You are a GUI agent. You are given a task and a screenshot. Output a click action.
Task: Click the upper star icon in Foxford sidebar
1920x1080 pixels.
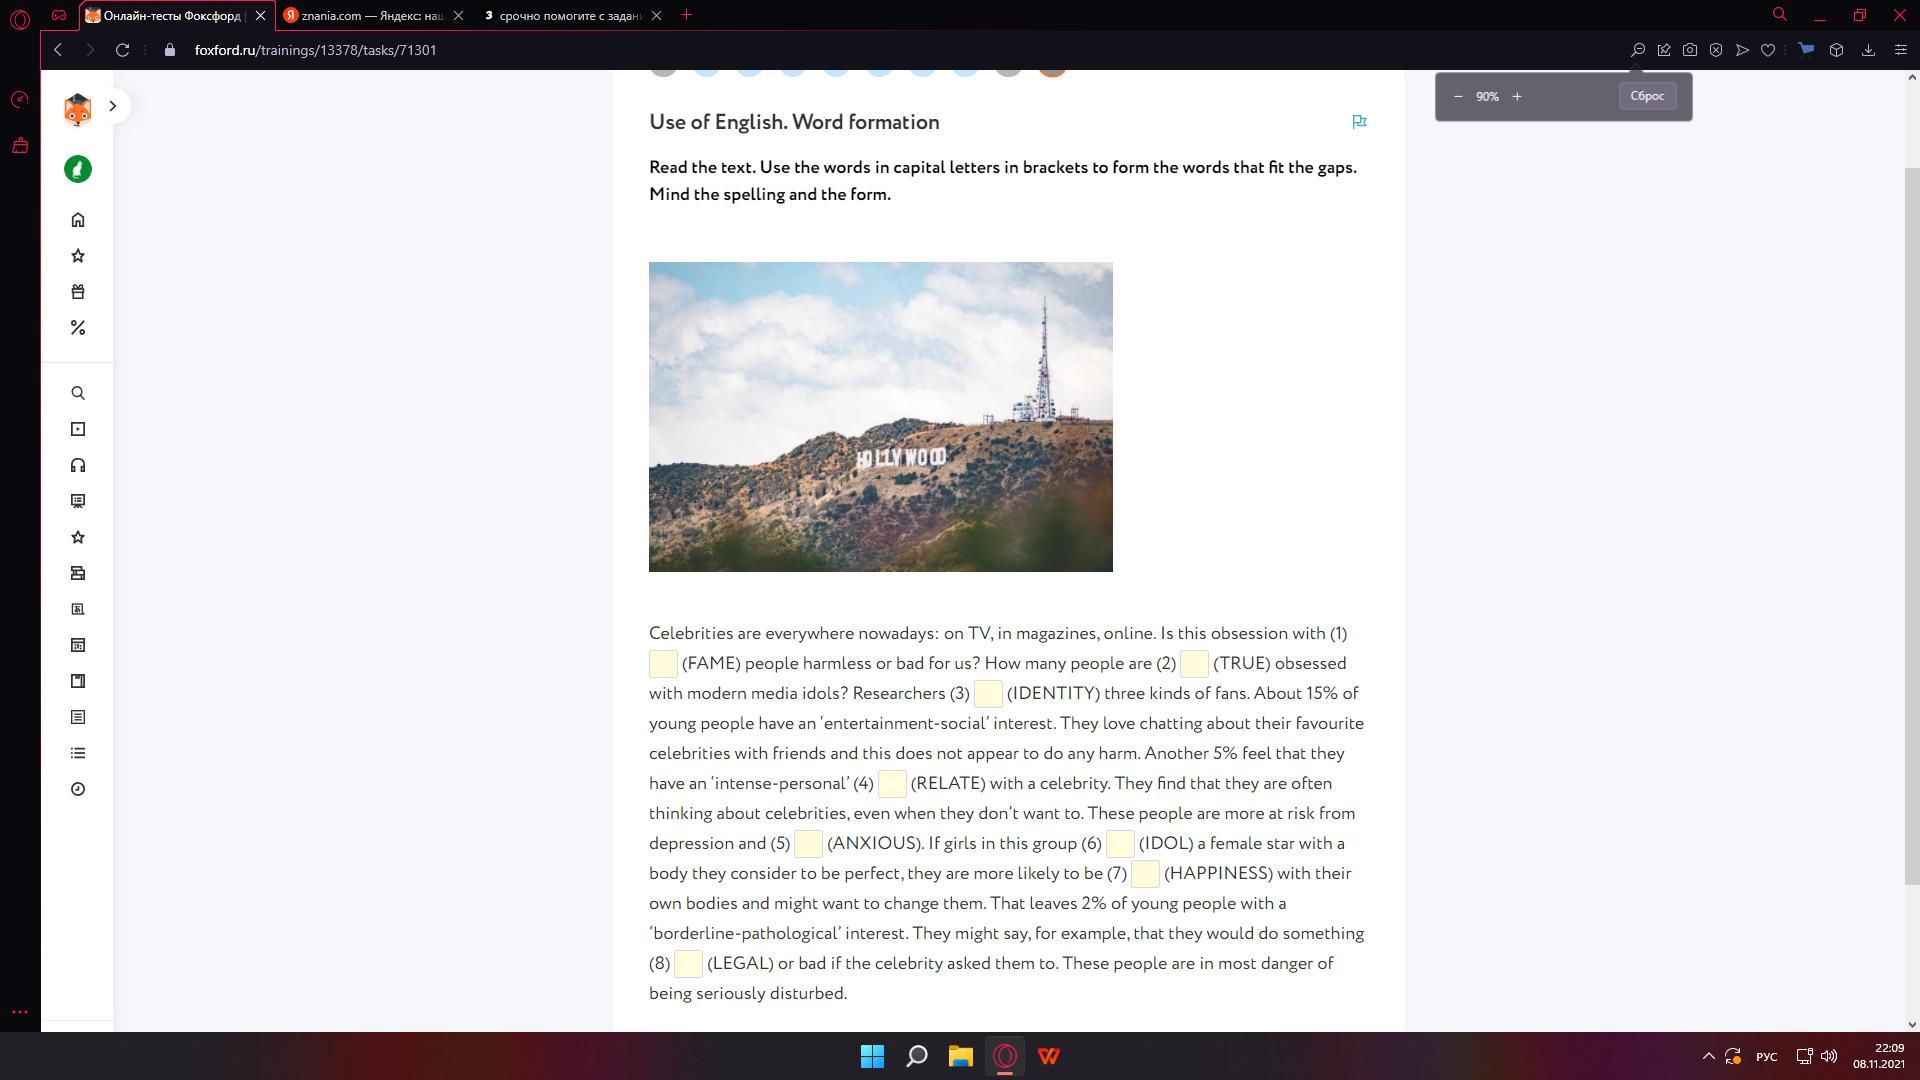click(78, 256)
